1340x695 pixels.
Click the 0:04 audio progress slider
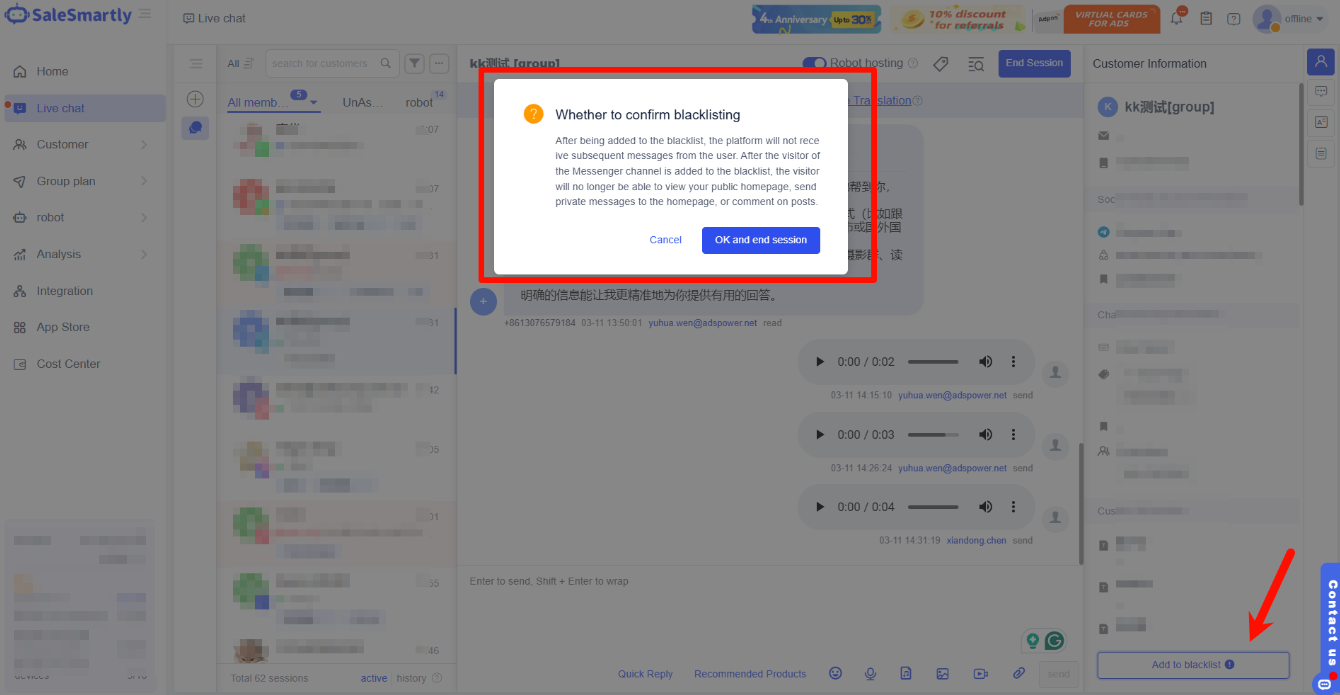click(x=932, y=507)
